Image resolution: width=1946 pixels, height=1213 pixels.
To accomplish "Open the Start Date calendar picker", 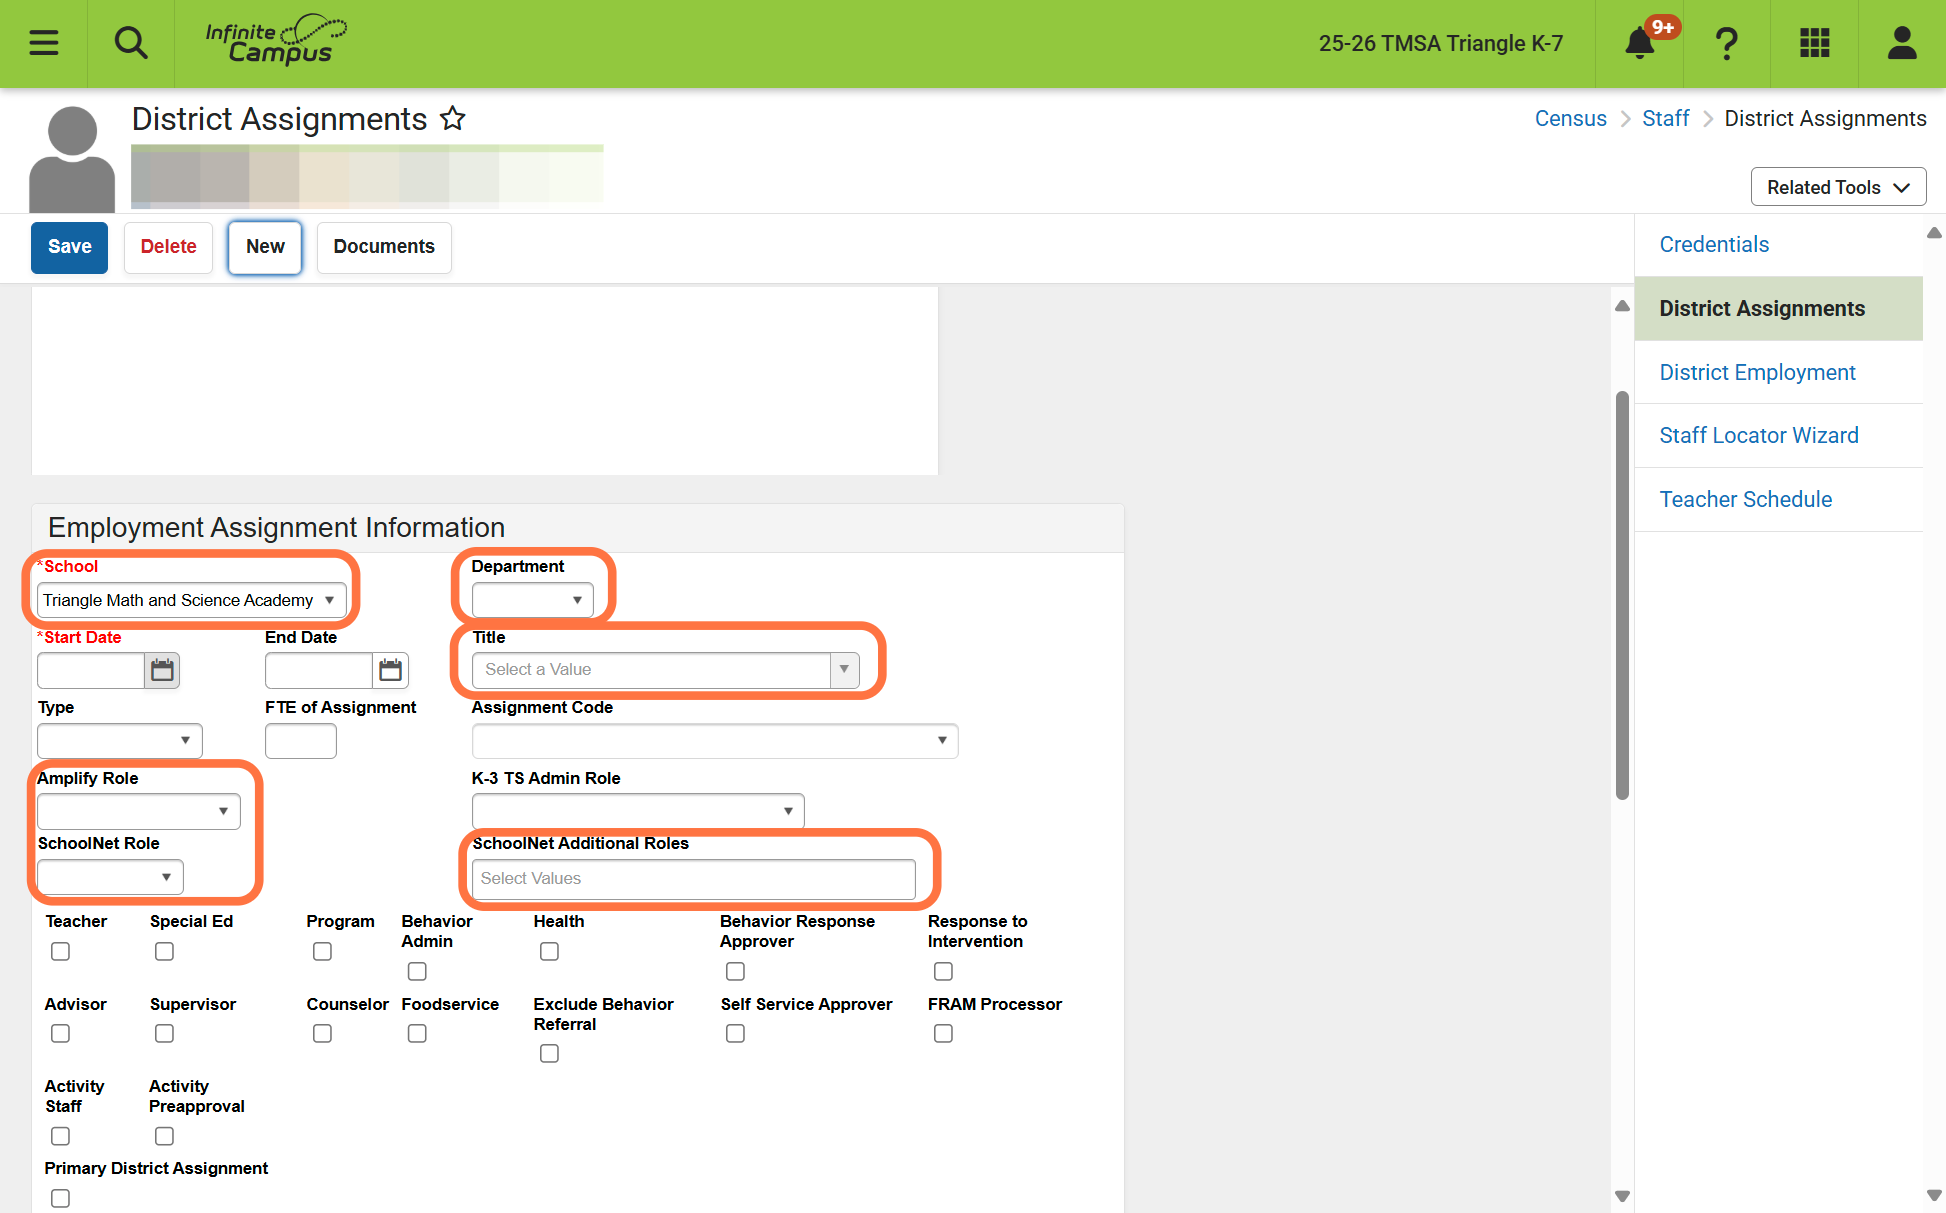I will [x=162, y=670].
